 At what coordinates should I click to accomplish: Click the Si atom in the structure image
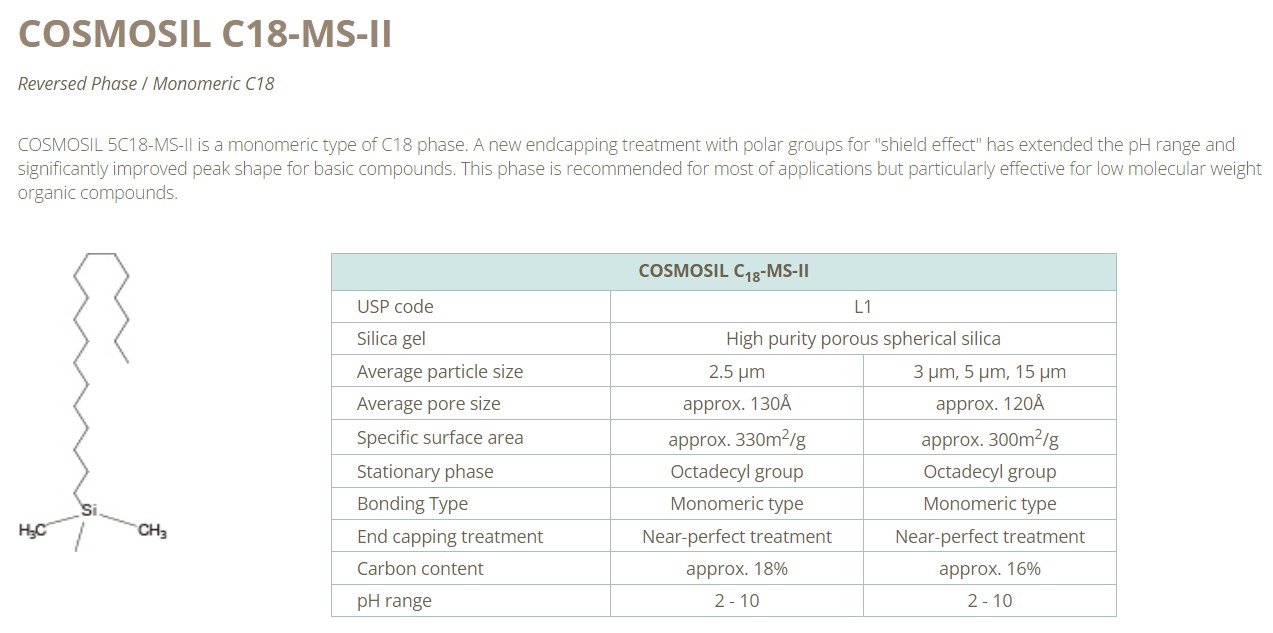coord(89,510)
